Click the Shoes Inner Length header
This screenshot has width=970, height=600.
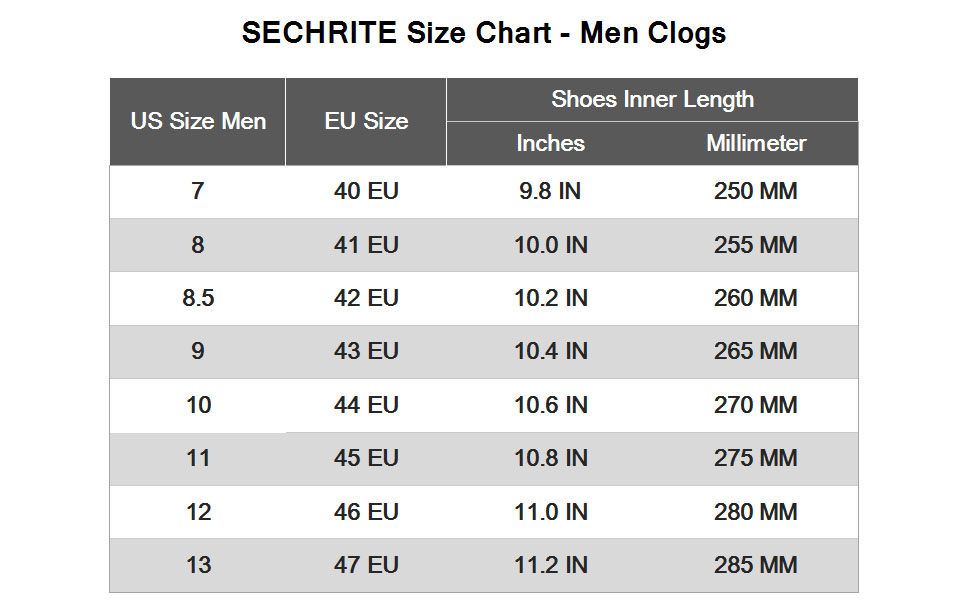coord(653,100)
